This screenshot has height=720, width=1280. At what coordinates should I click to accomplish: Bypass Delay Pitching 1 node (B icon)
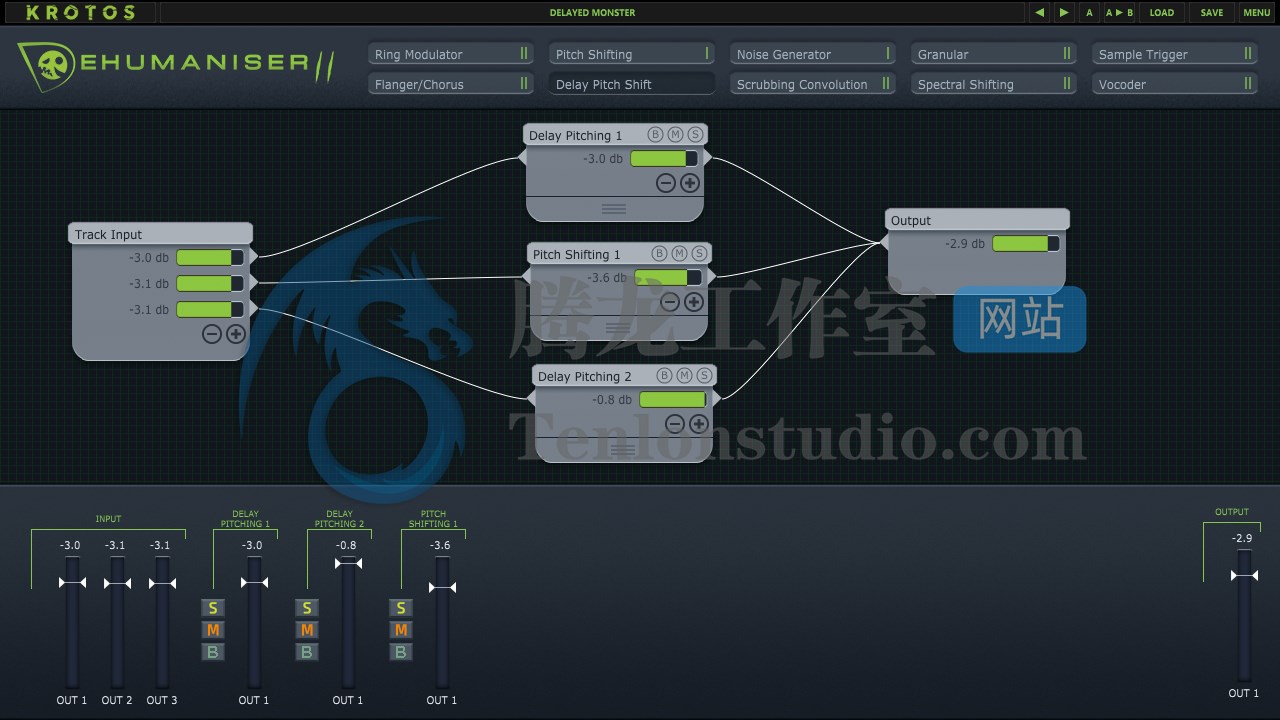coord(655,134)
